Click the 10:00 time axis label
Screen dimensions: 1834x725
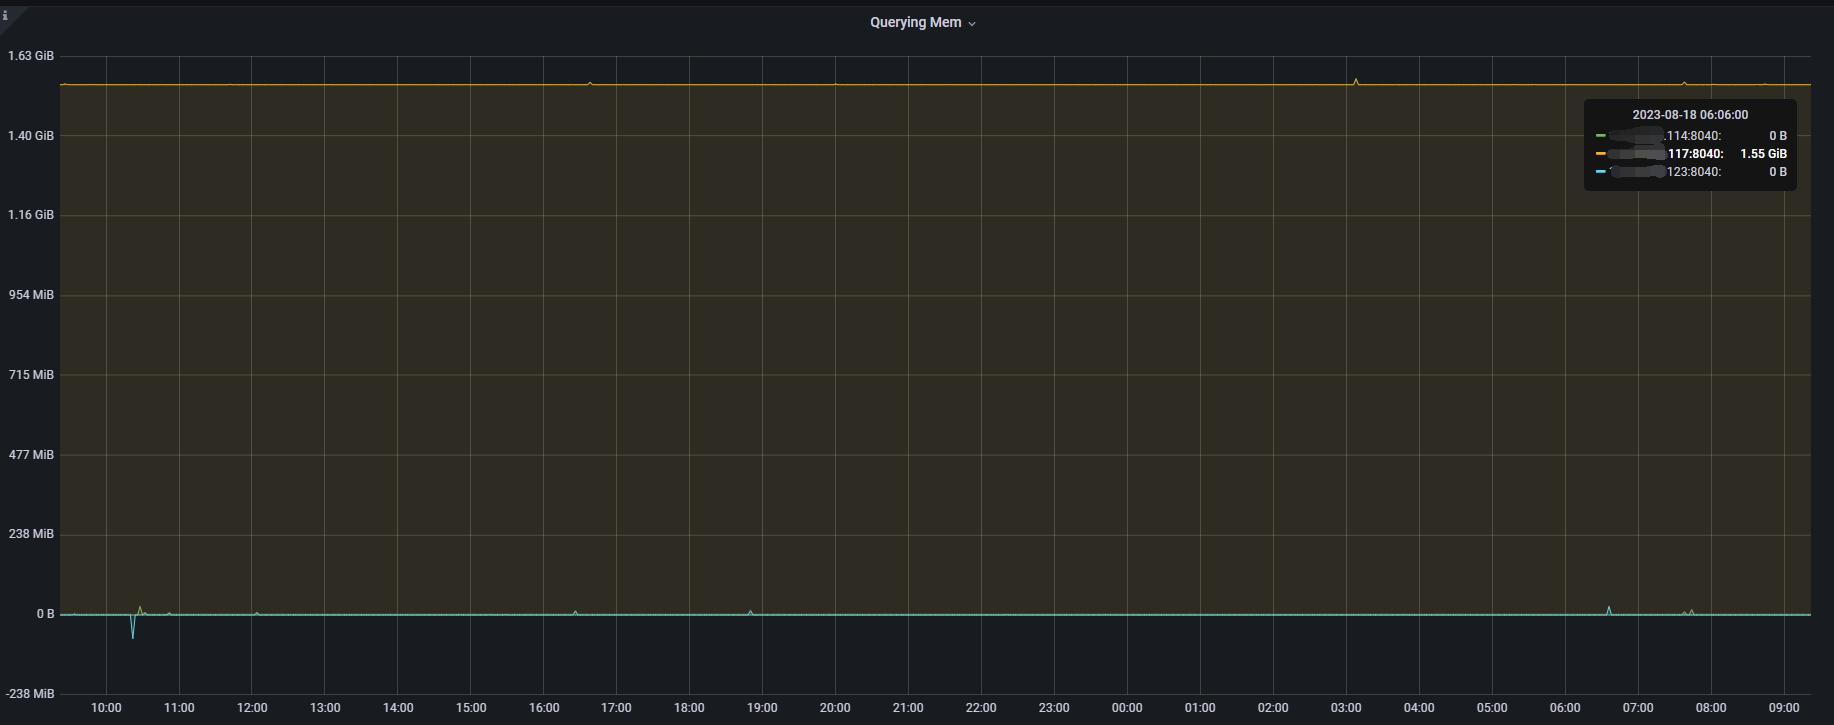click(x=106, y=708)
